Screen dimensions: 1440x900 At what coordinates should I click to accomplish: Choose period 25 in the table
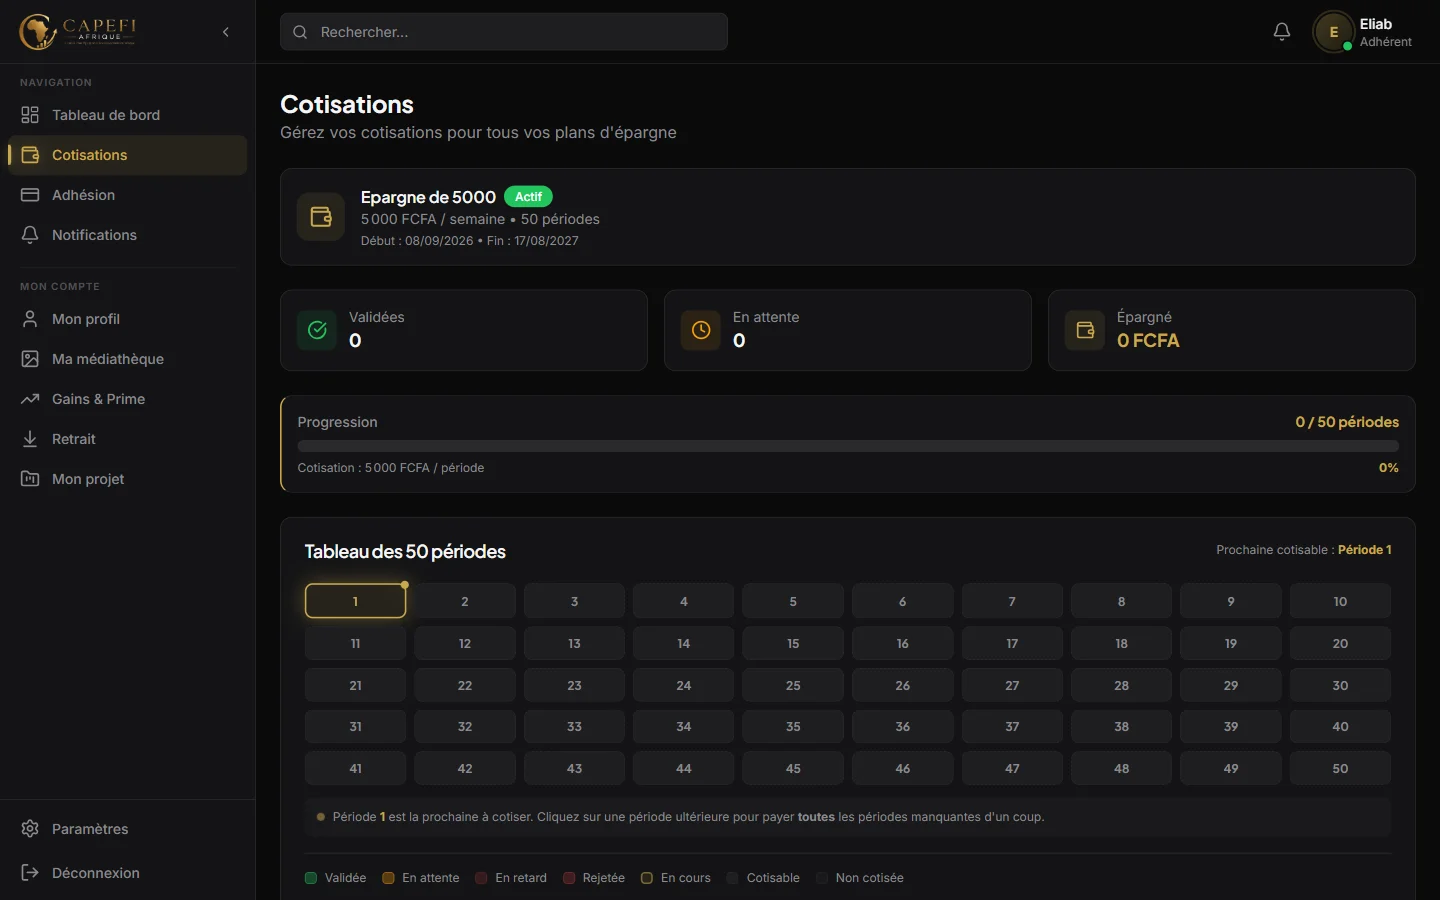793,685
